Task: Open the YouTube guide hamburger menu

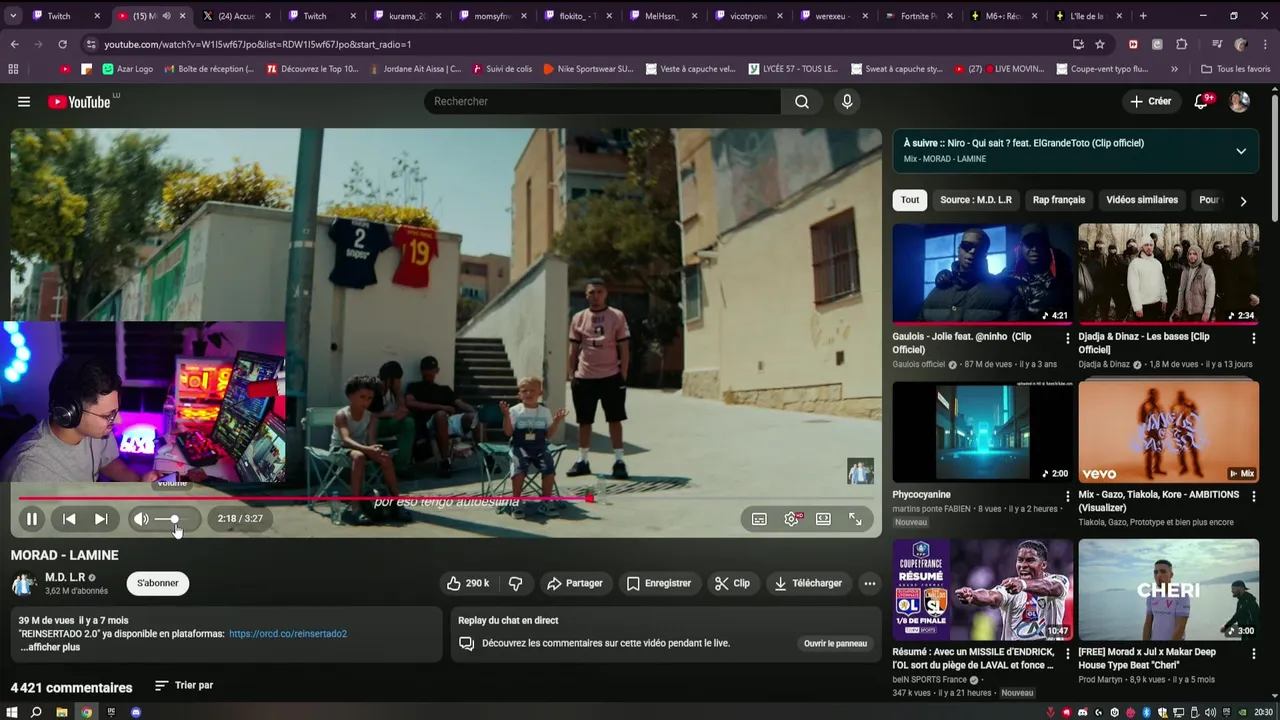Action: (24, 102)
